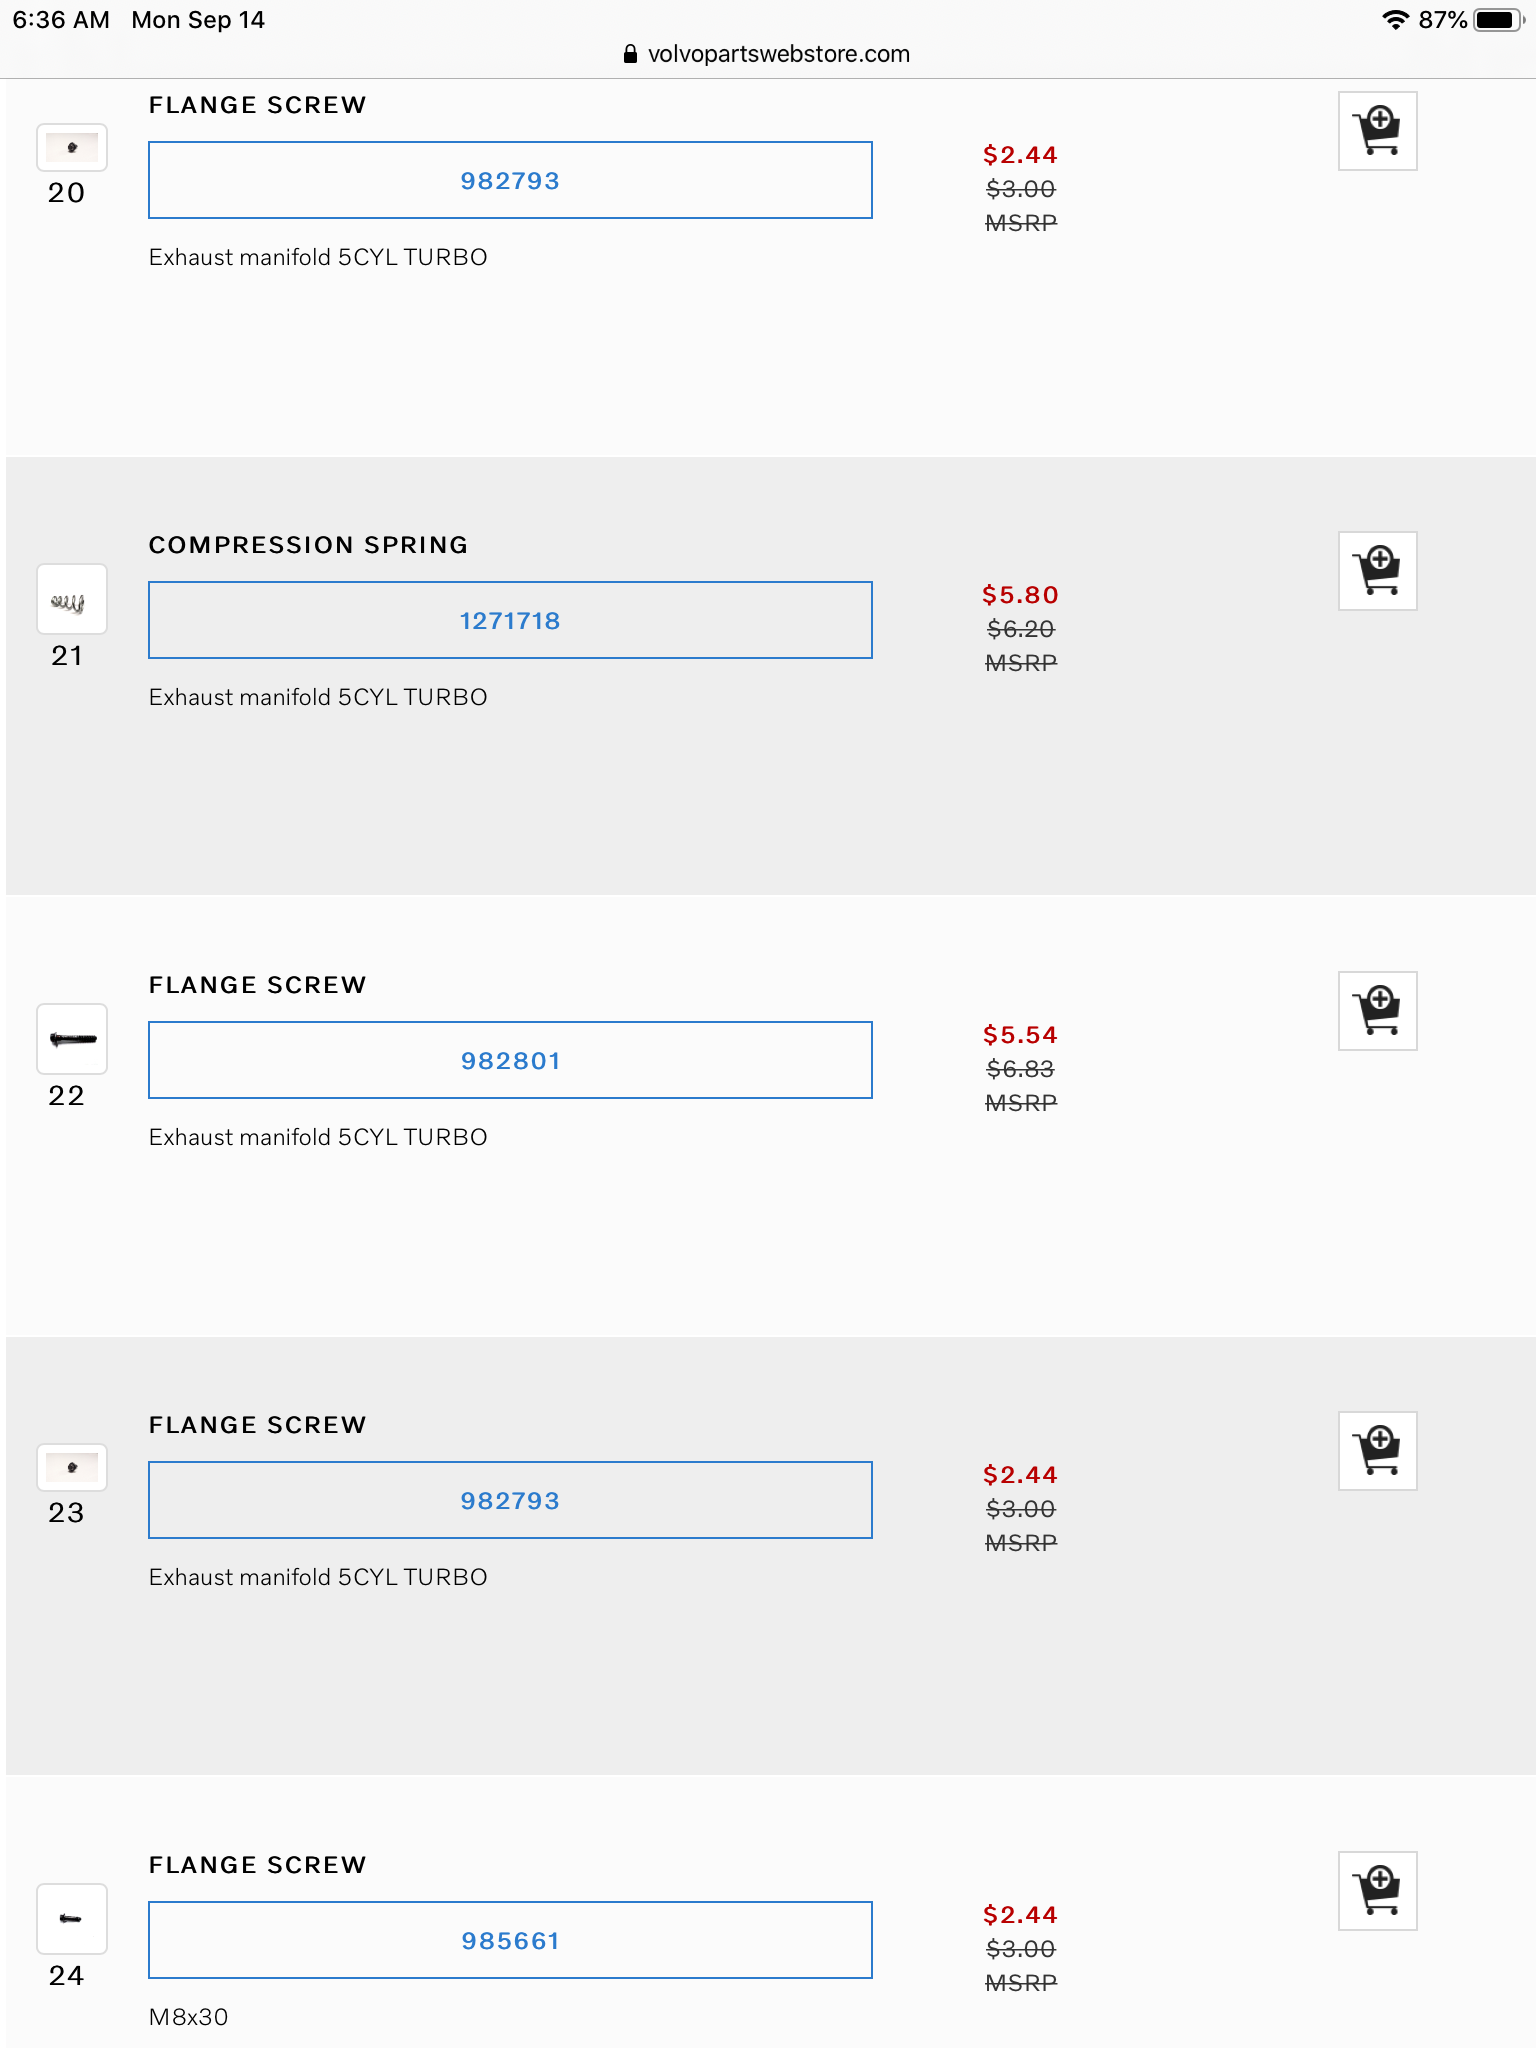1536x2048 pixels.
Task: Tap the 6:36 AM clock
Action: (x=61, y=20)
